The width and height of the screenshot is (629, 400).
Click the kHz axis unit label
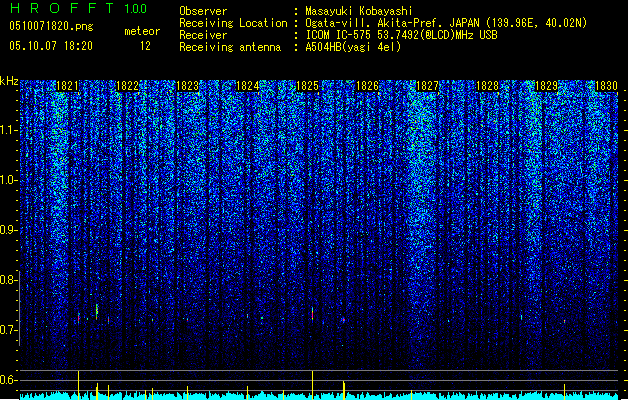click(9, 81)
